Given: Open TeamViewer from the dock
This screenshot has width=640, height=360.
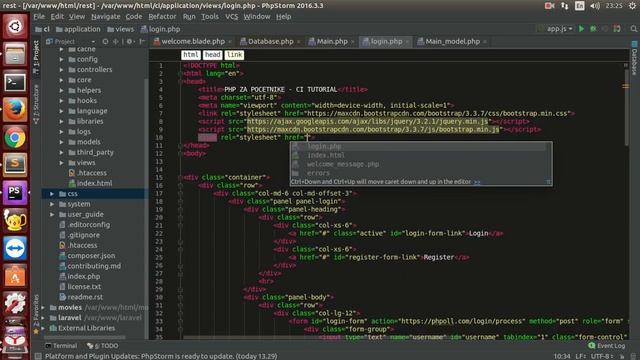Looking at the screenshot, I should point(15,248).
